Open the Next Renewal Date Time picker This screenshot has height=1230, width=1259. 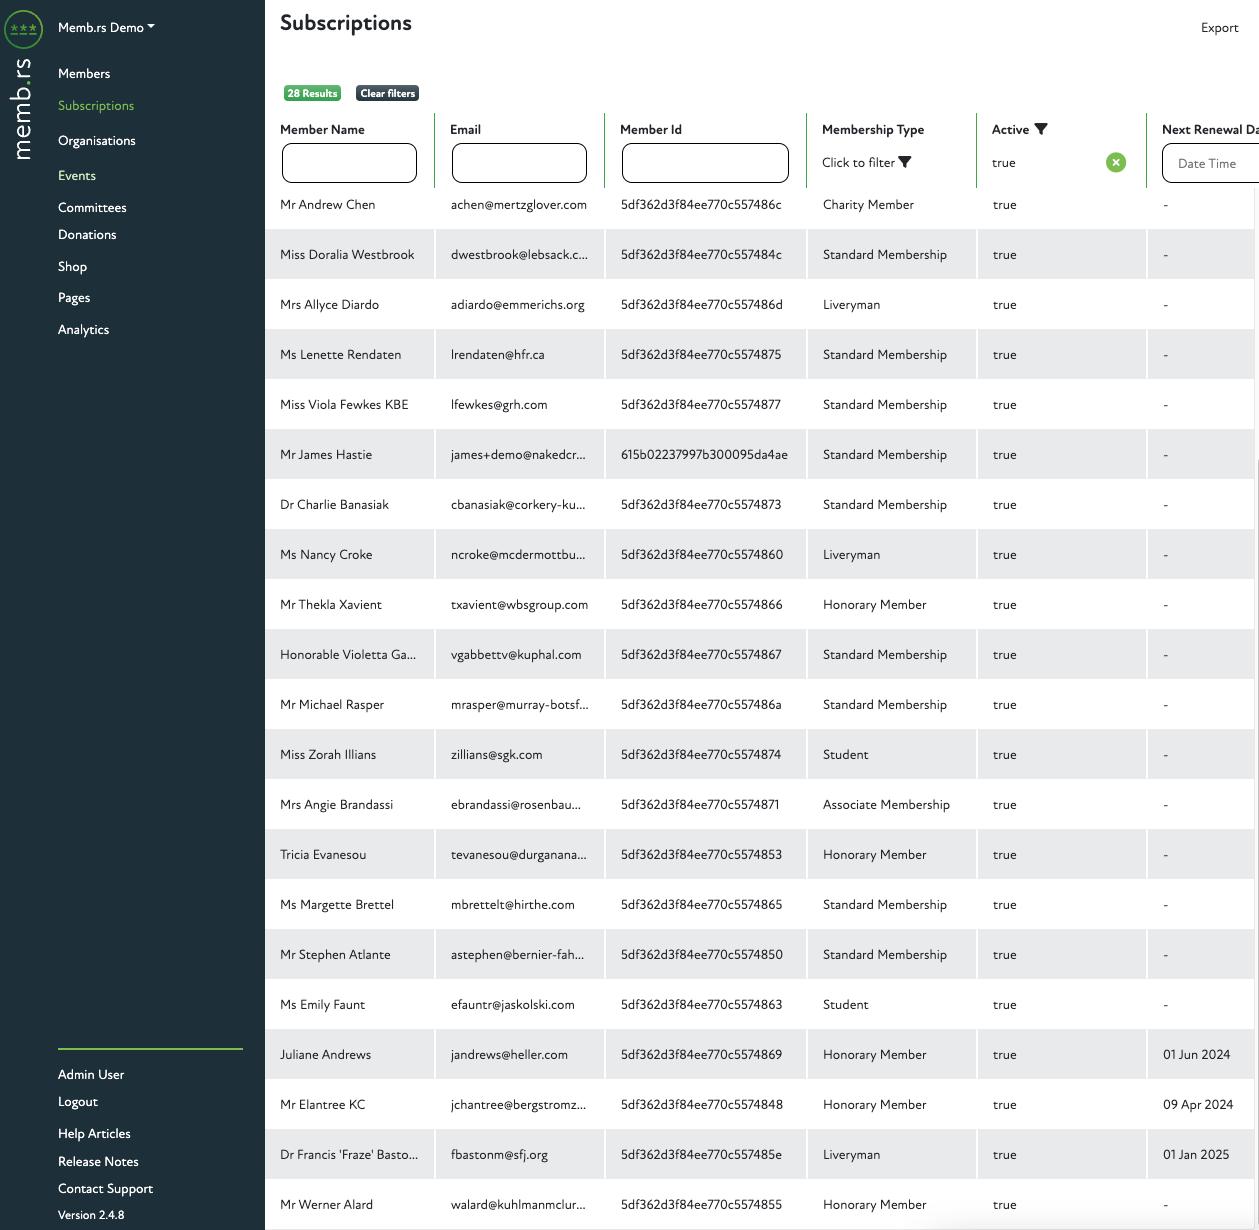click(1209, 163)
